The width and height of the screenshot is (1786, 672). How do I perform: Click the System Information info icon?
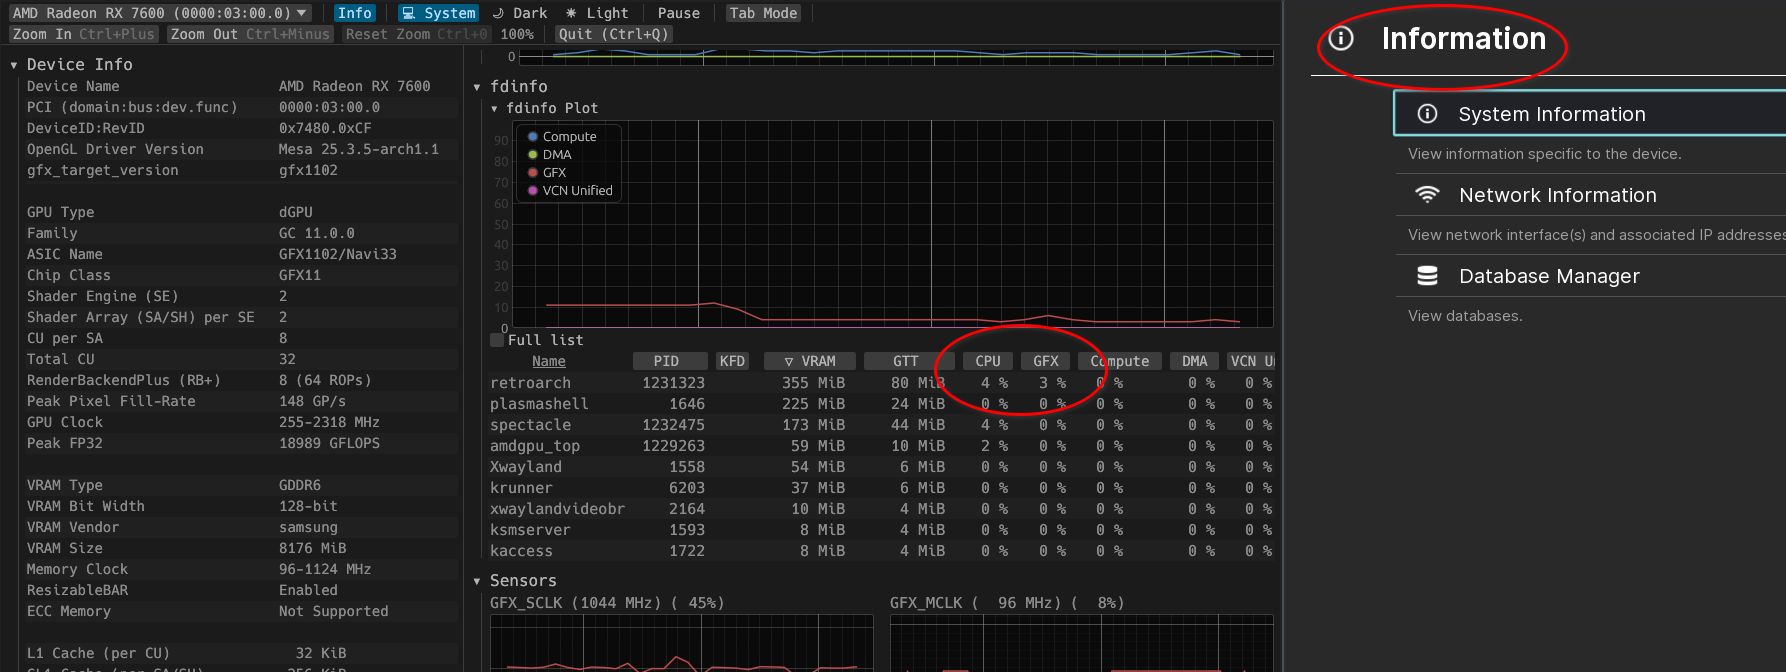1427,114
